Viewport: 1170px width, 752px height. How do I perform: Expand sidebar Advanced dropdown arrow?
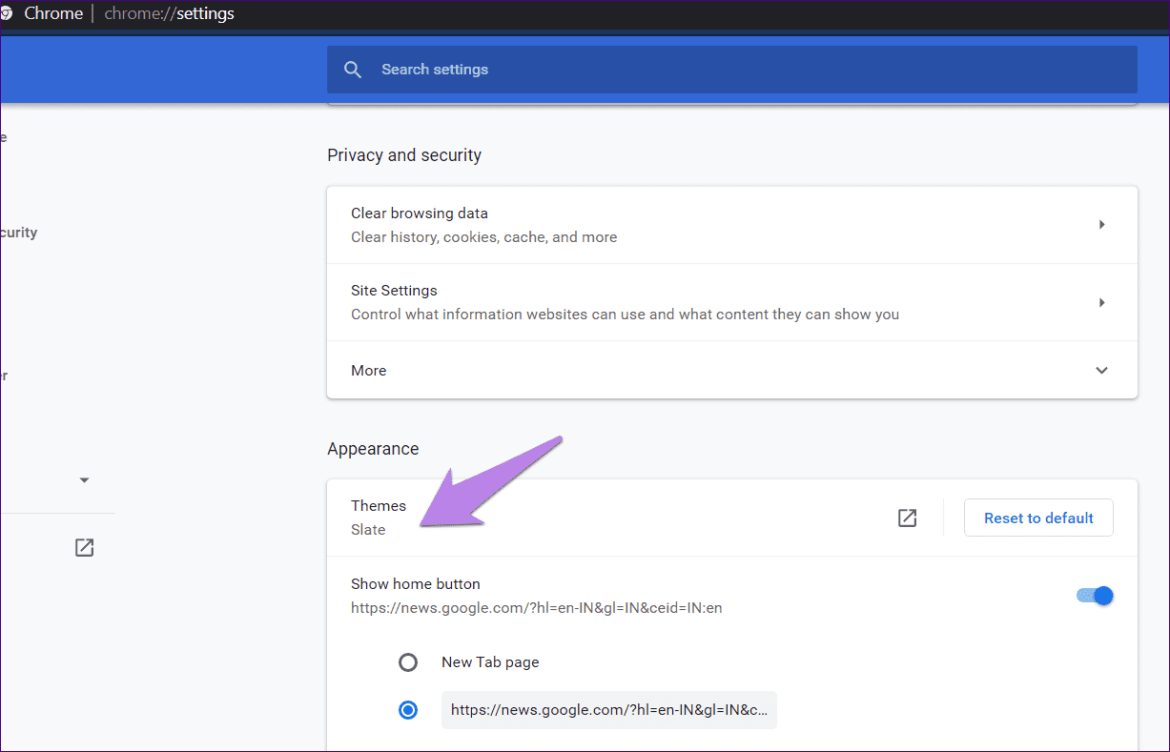[x=84, y=480]
